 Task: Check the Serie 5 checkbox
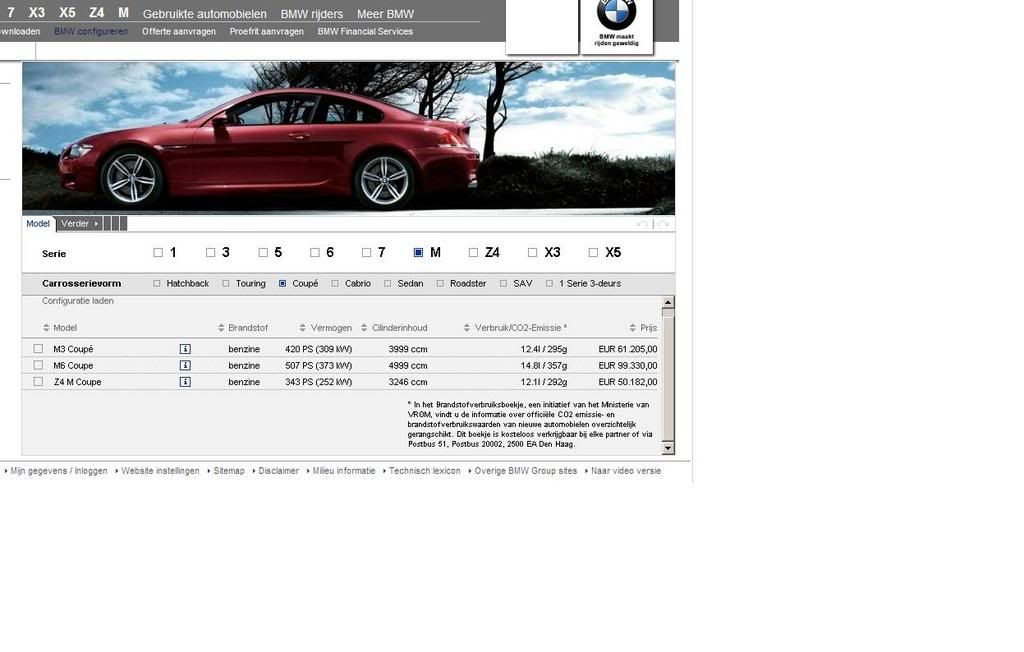[x=263, y=252]
